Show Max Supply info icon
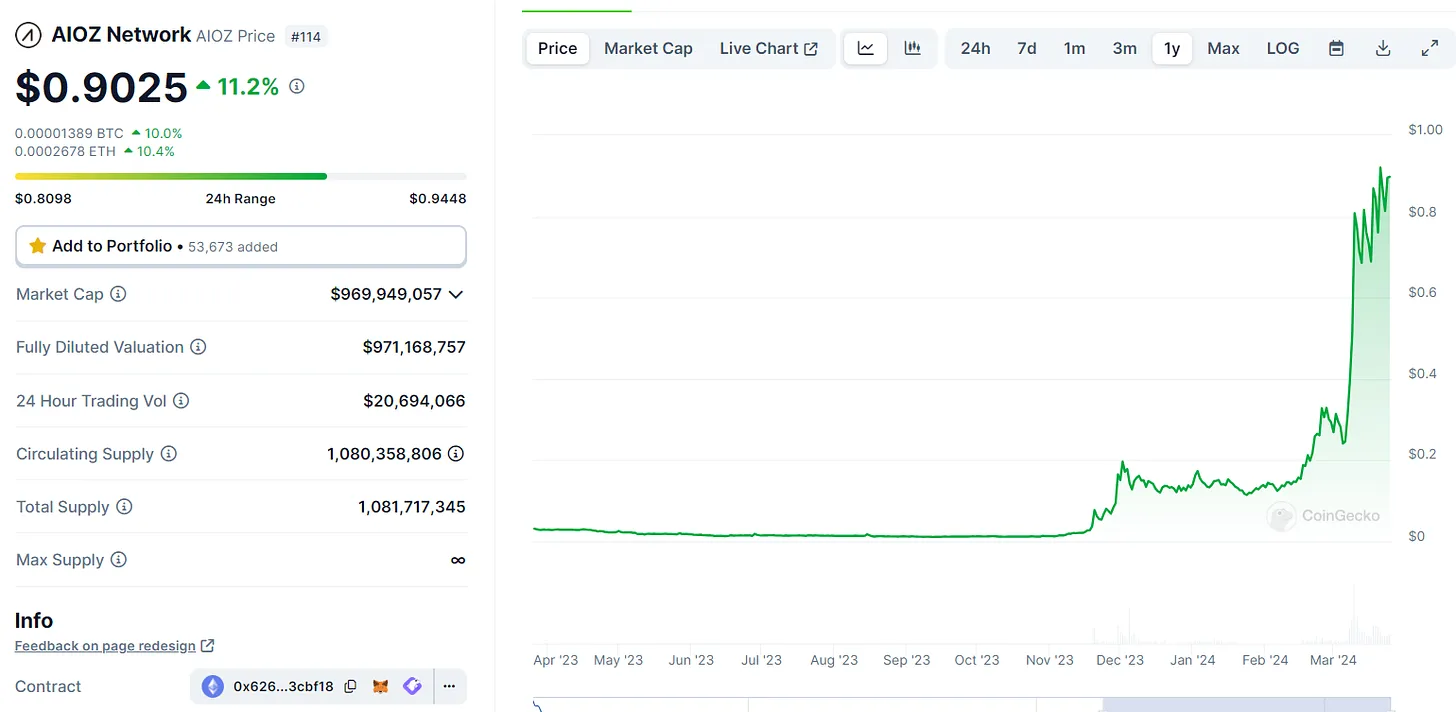The width and height of the screenshot is (1456, 712). coord(118,560)
